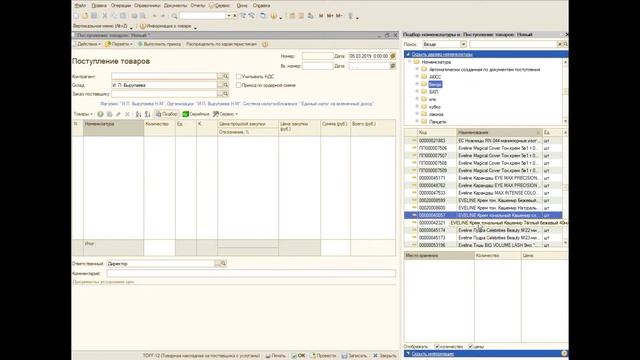Toggle the Учитывать НДС checkbox
Viewport: 640px width, 360px height.
click(238, 76)
